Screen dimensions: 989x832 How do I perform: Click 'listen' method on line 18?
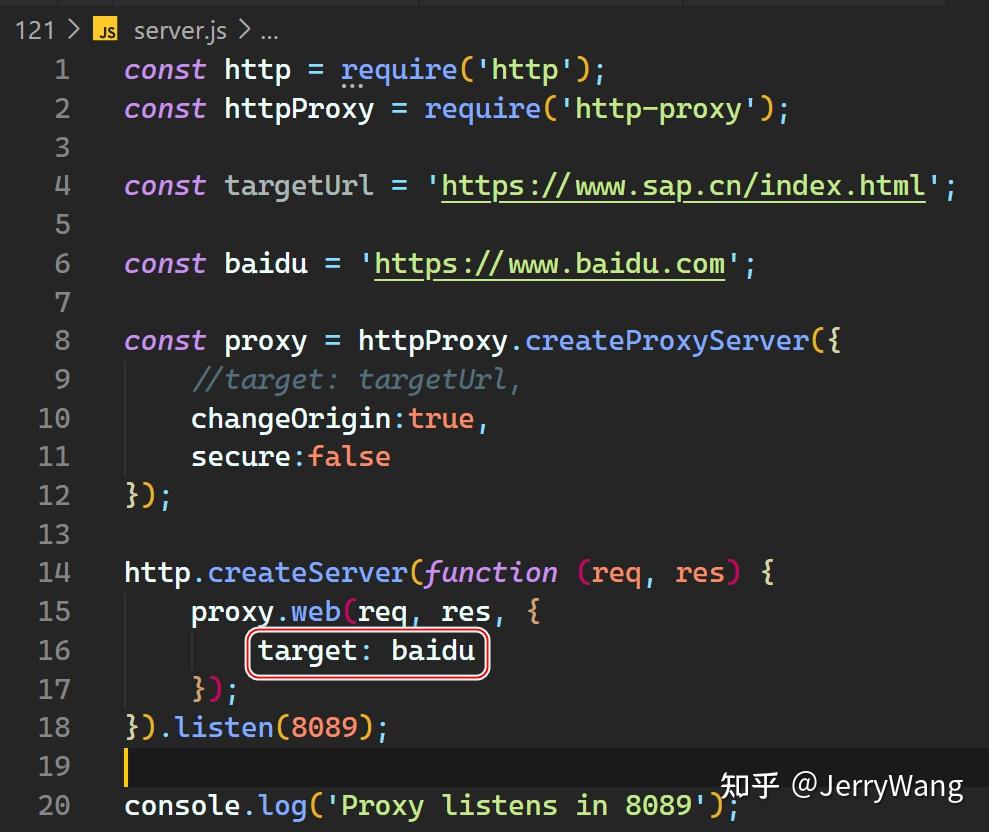[223, 727]
